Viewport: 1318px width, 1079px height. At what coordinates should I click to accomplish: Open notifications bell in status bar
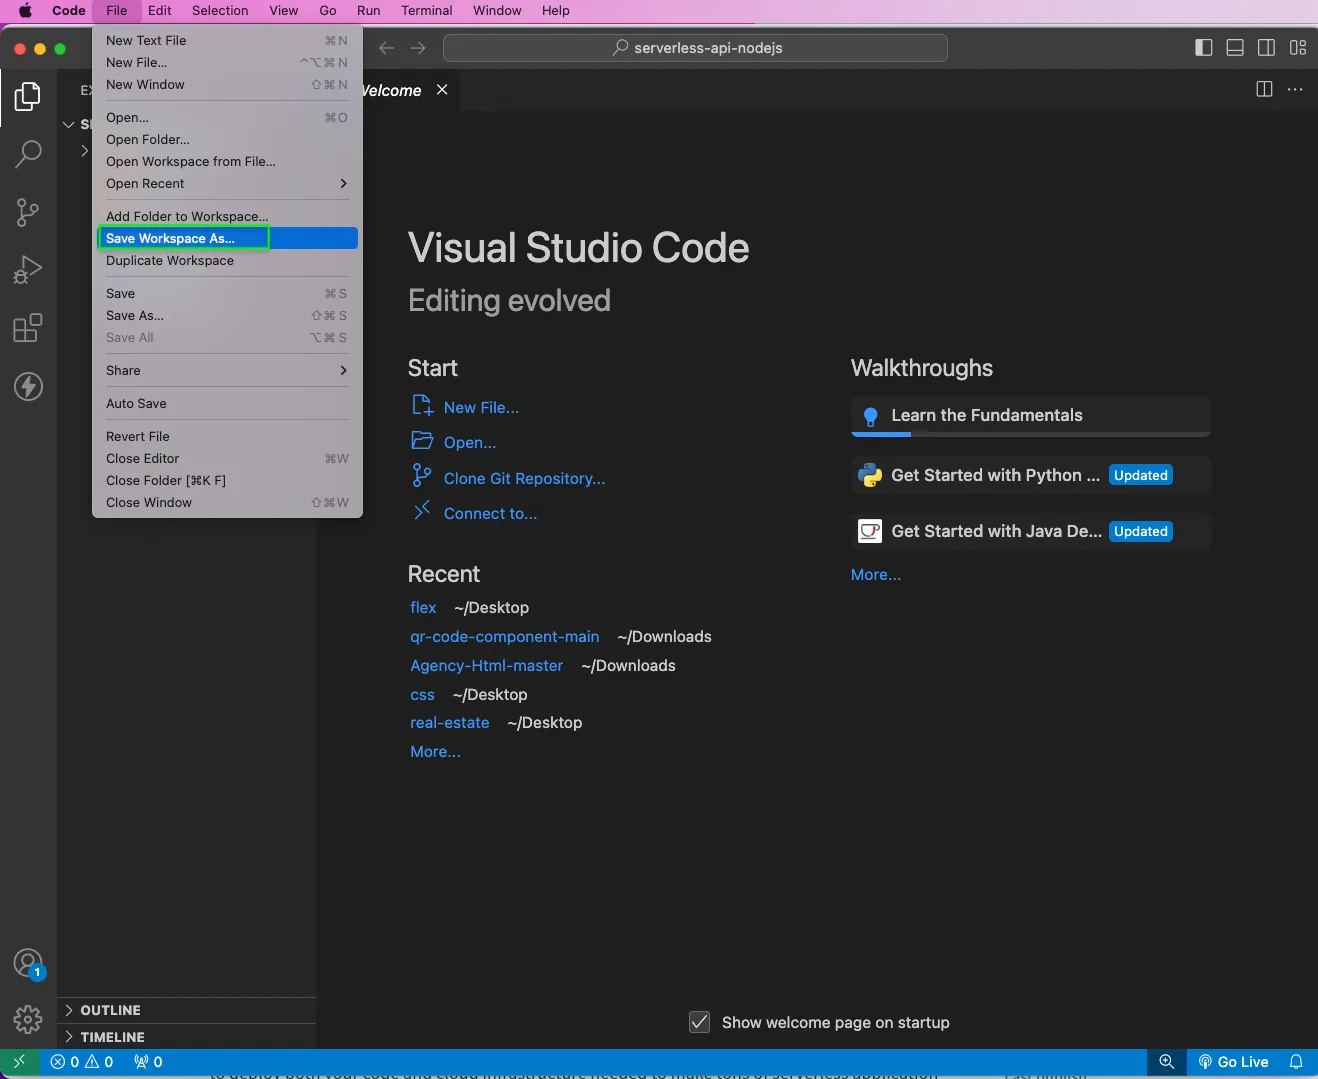(x=1296, y=1062)
